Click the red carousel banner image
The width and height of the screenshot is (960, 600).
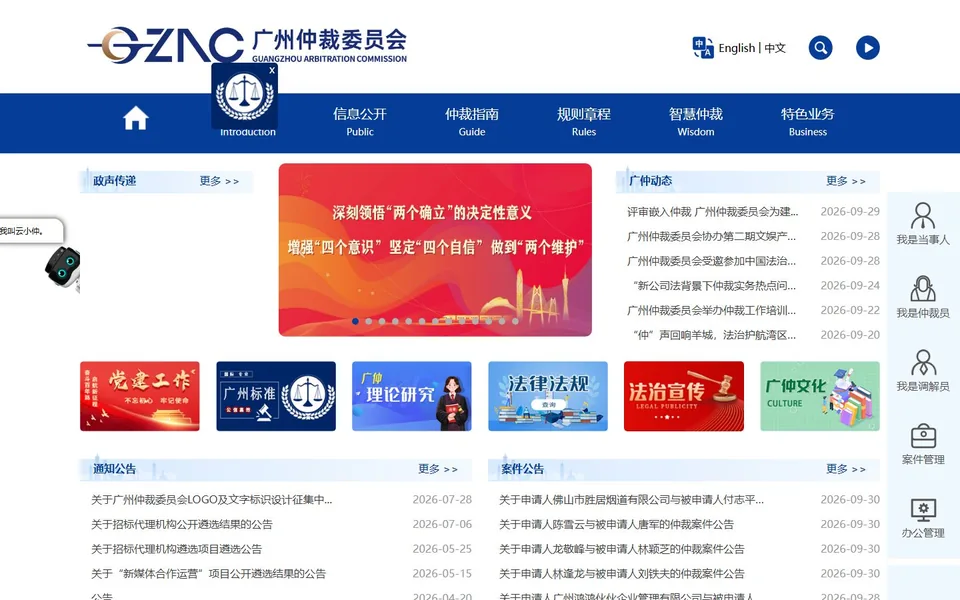pyautogui.click(x=435, y=249)
